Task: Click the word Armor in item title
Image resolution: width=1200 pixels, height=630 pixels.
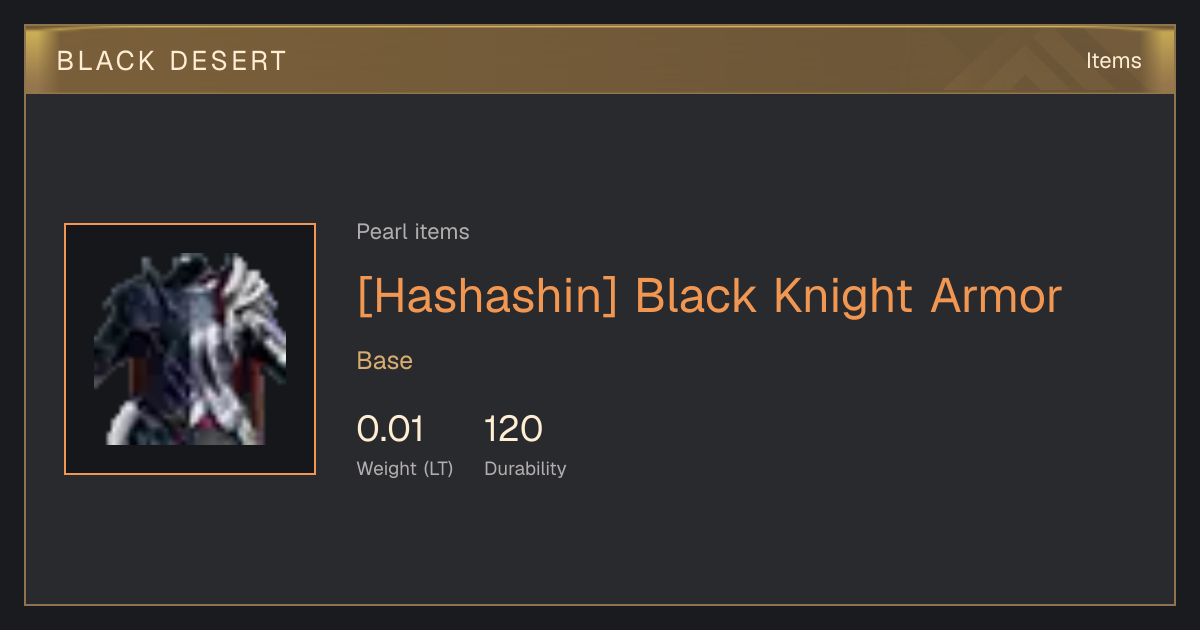Action: (x=996, y=297)
